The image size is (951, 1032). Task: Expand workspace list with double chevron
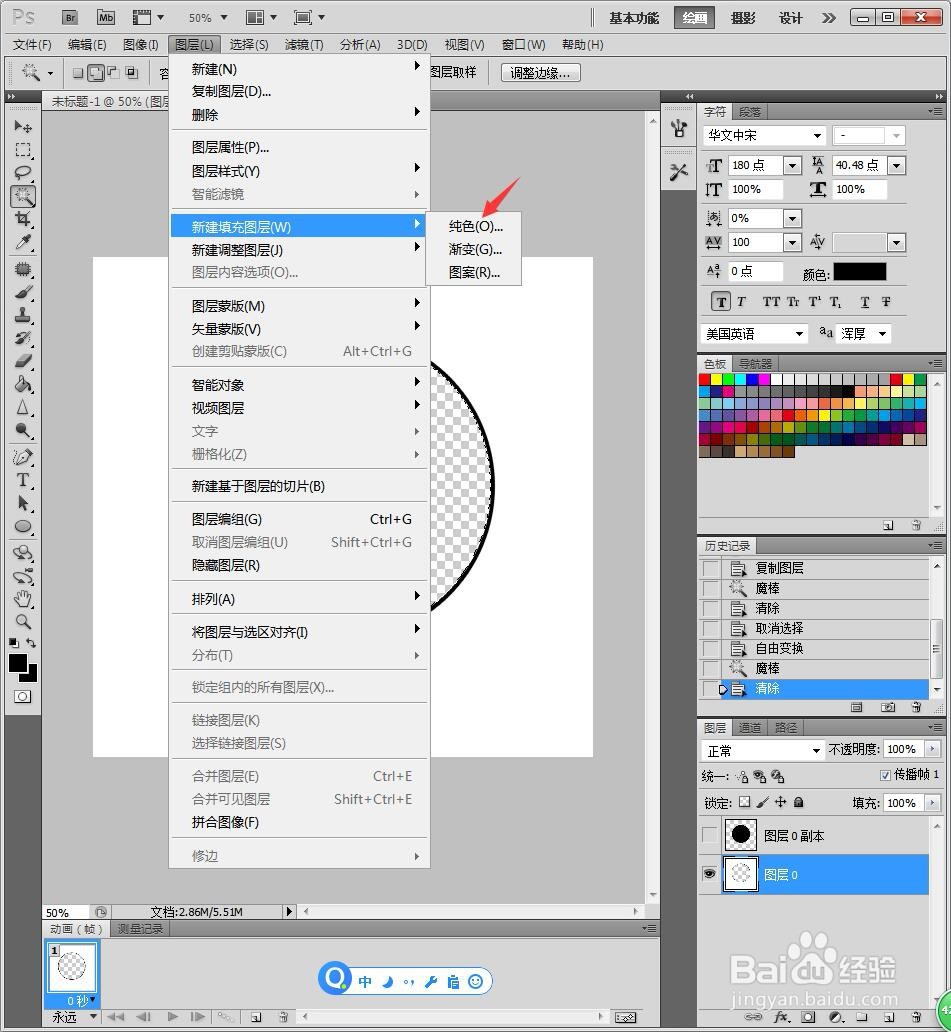pos(829,18)
